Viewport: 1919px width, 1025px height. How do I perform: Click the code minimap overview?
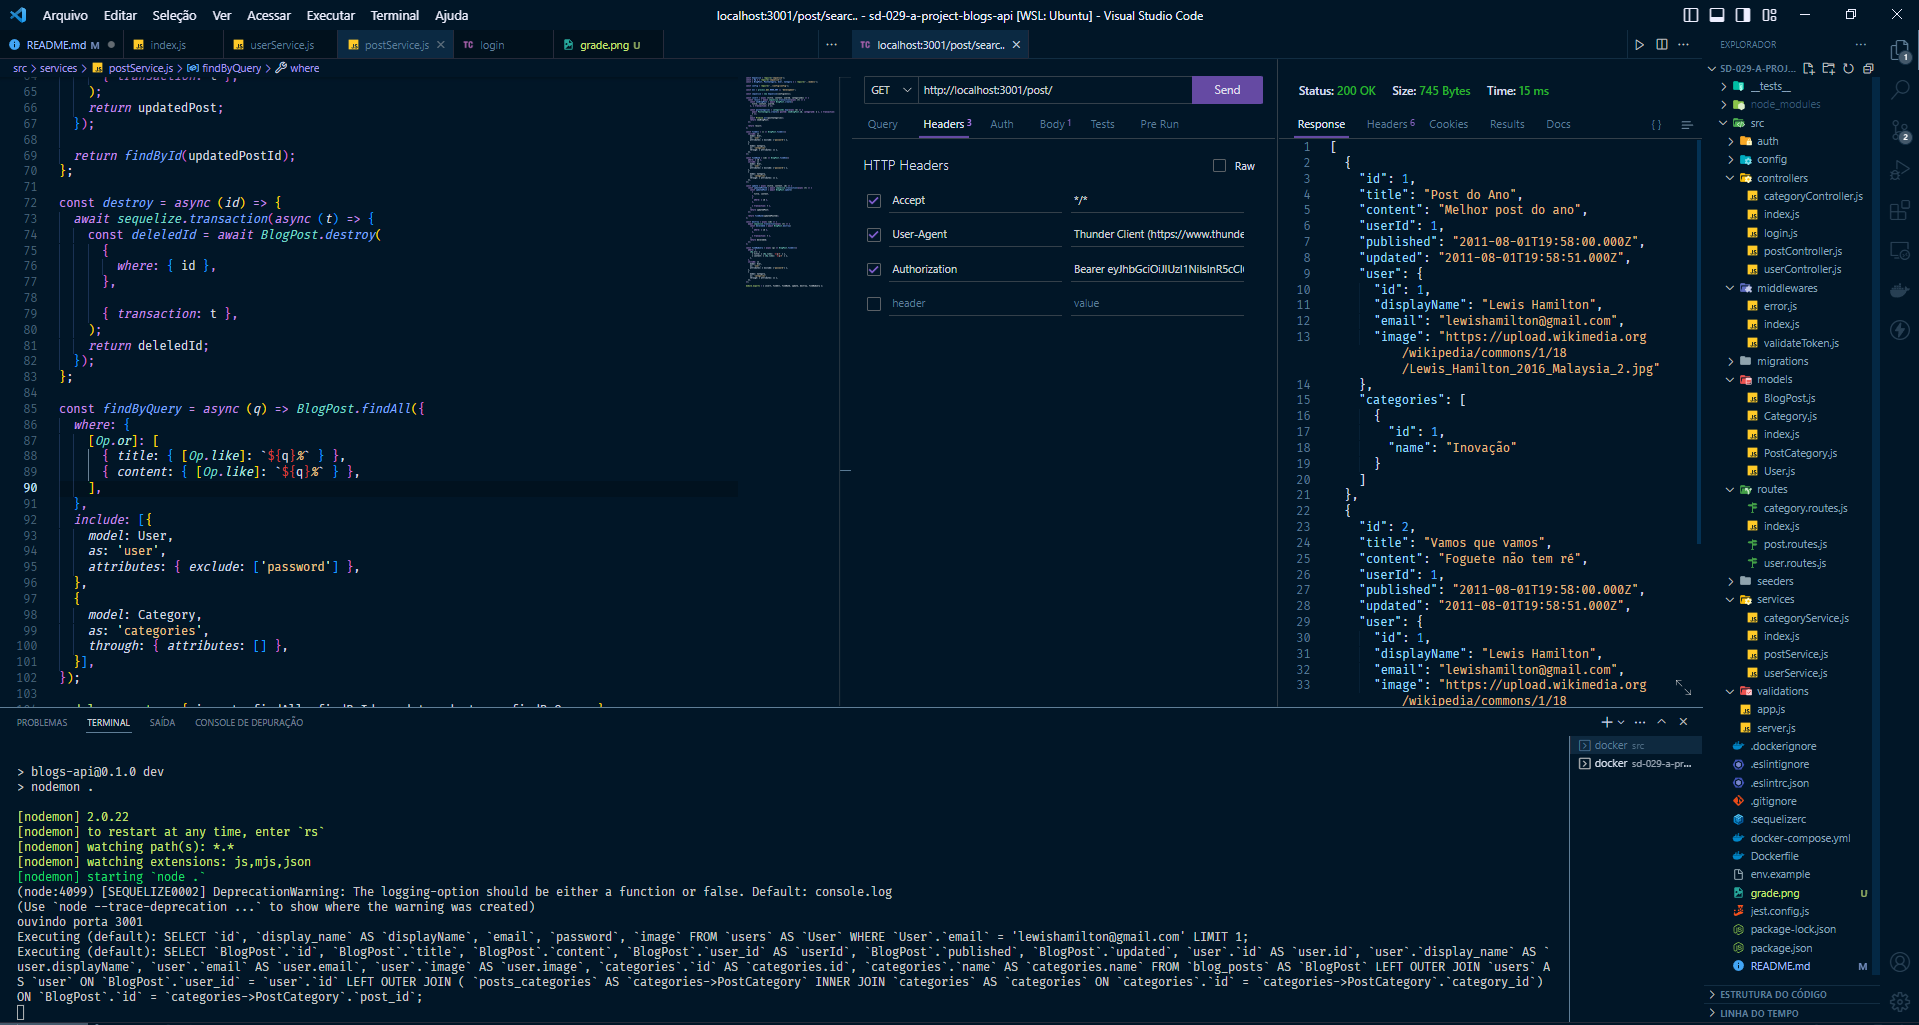coord(789,182)
